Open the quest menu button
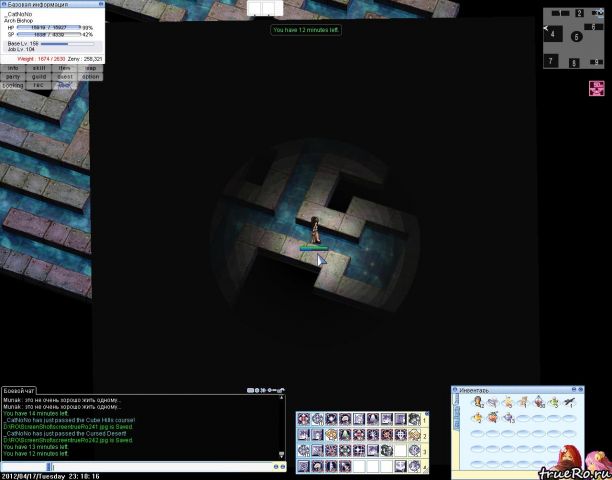The width and height of the screenshot is (612, 480). tap(64, 77)
